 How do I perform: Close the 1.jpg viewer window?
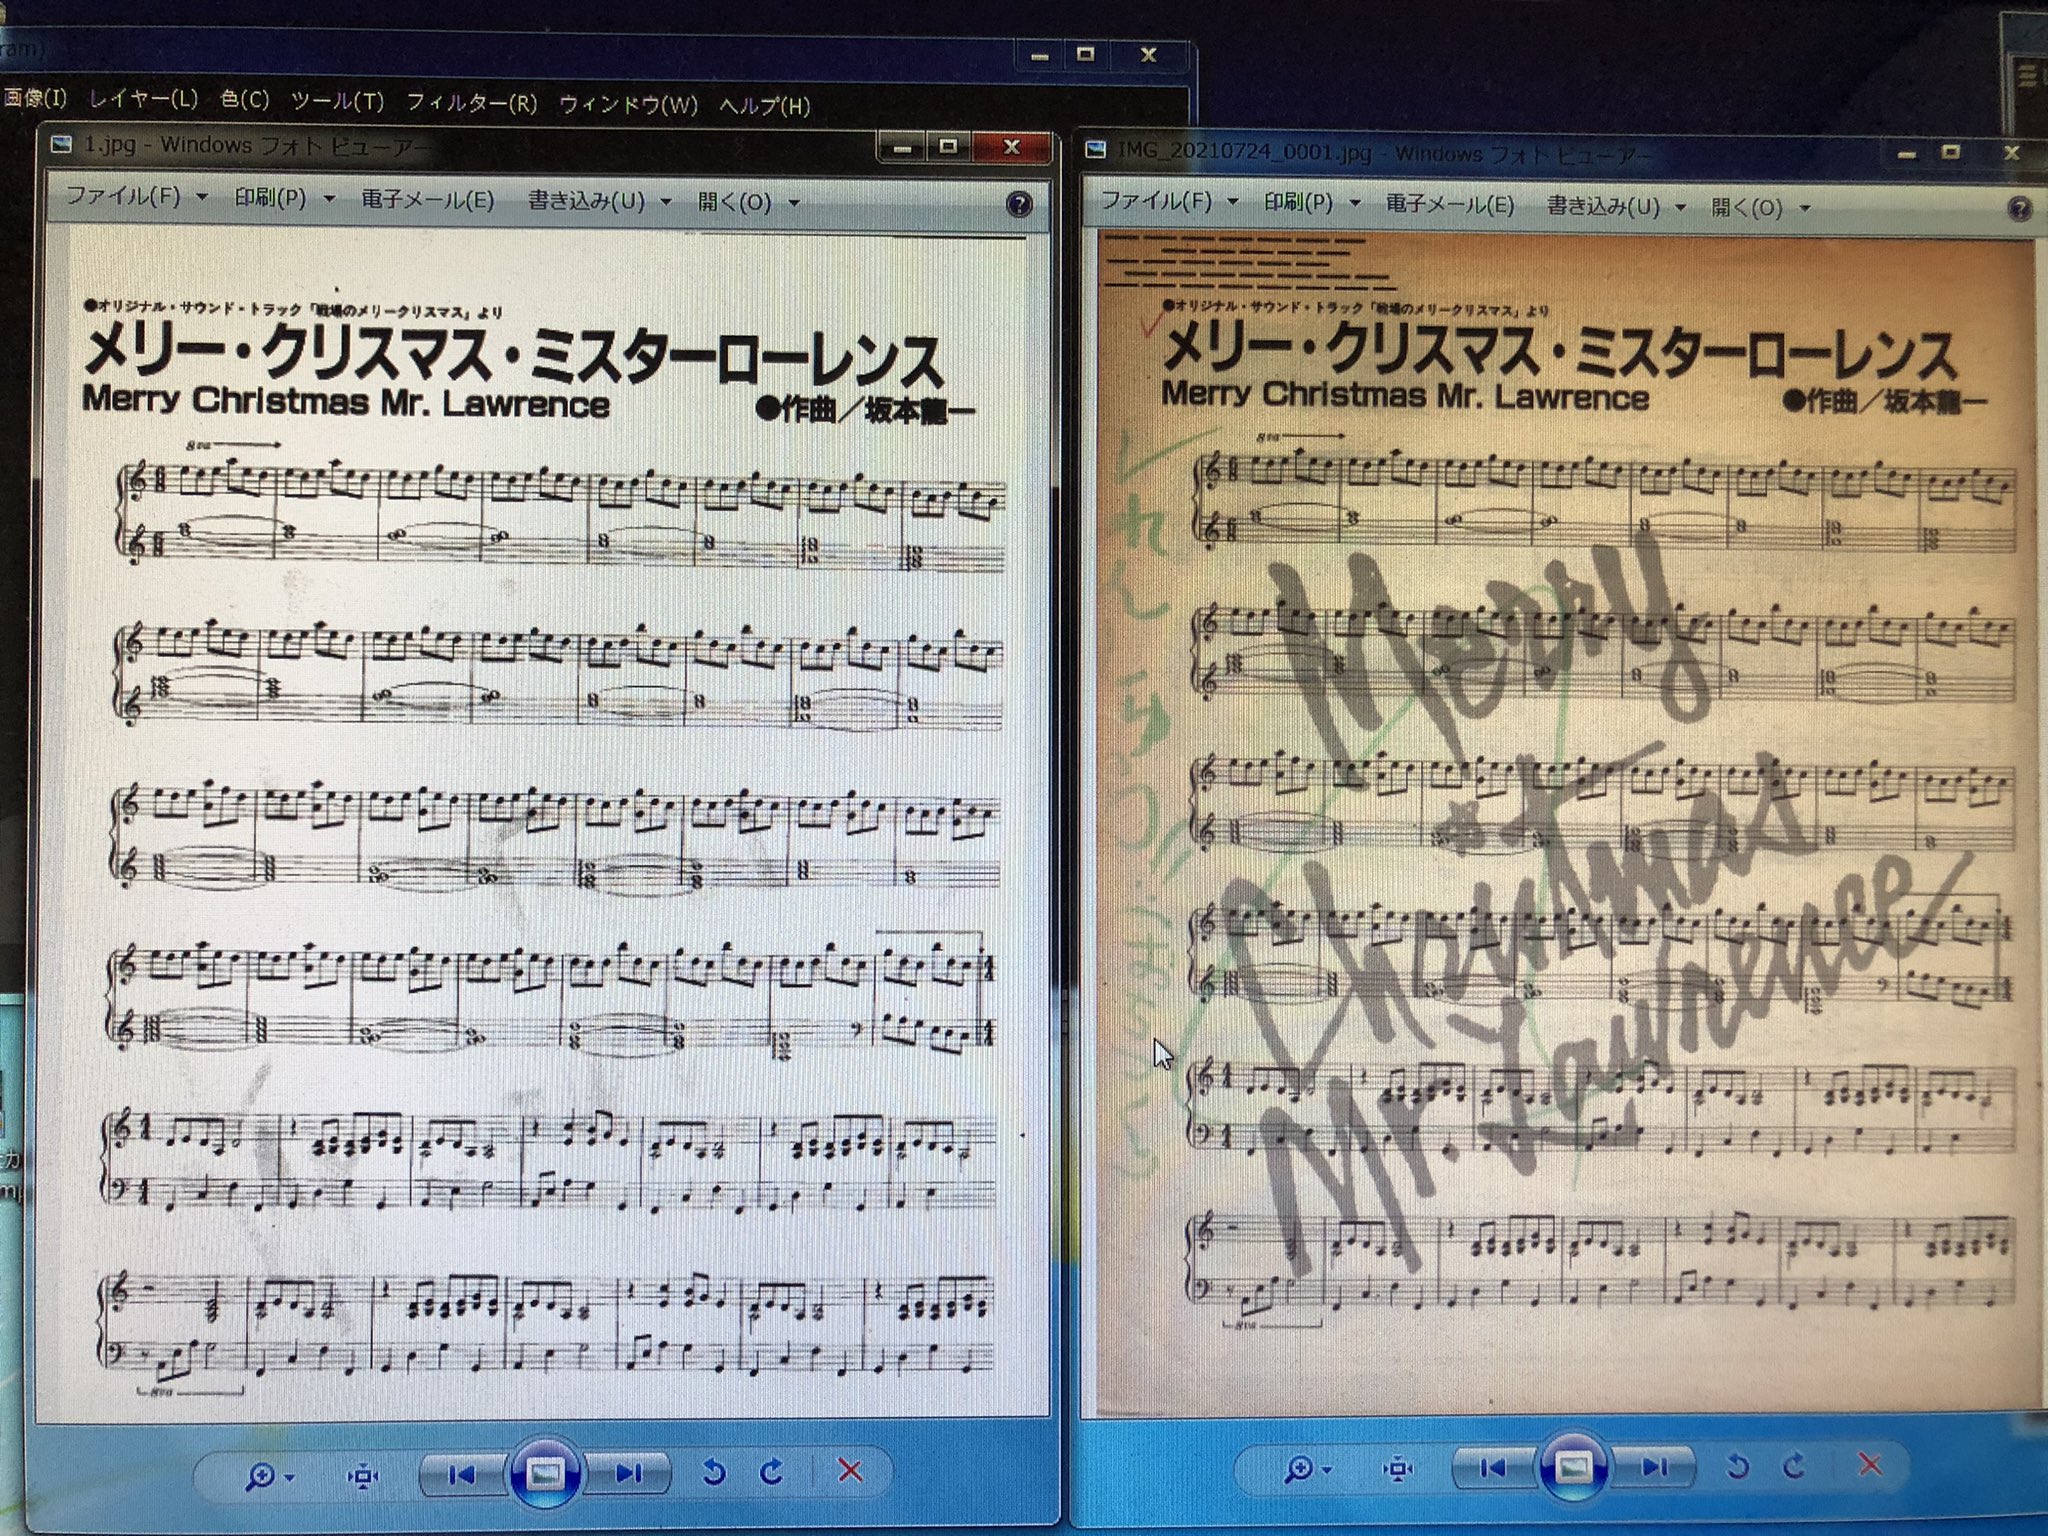[x=1011, y=147]
